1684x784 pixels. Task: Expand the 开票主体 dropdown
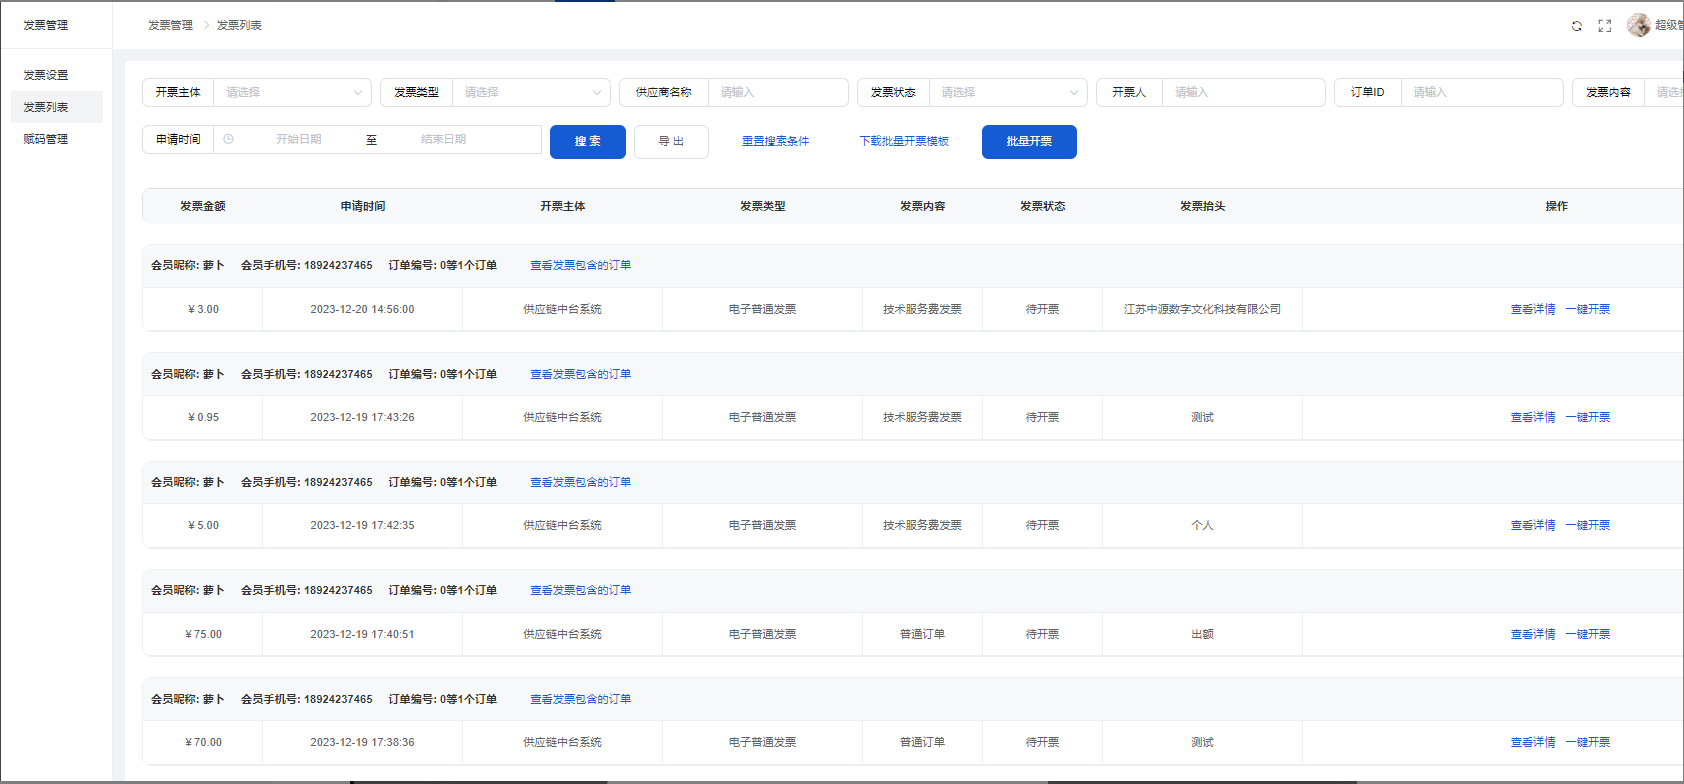point(292,92)
